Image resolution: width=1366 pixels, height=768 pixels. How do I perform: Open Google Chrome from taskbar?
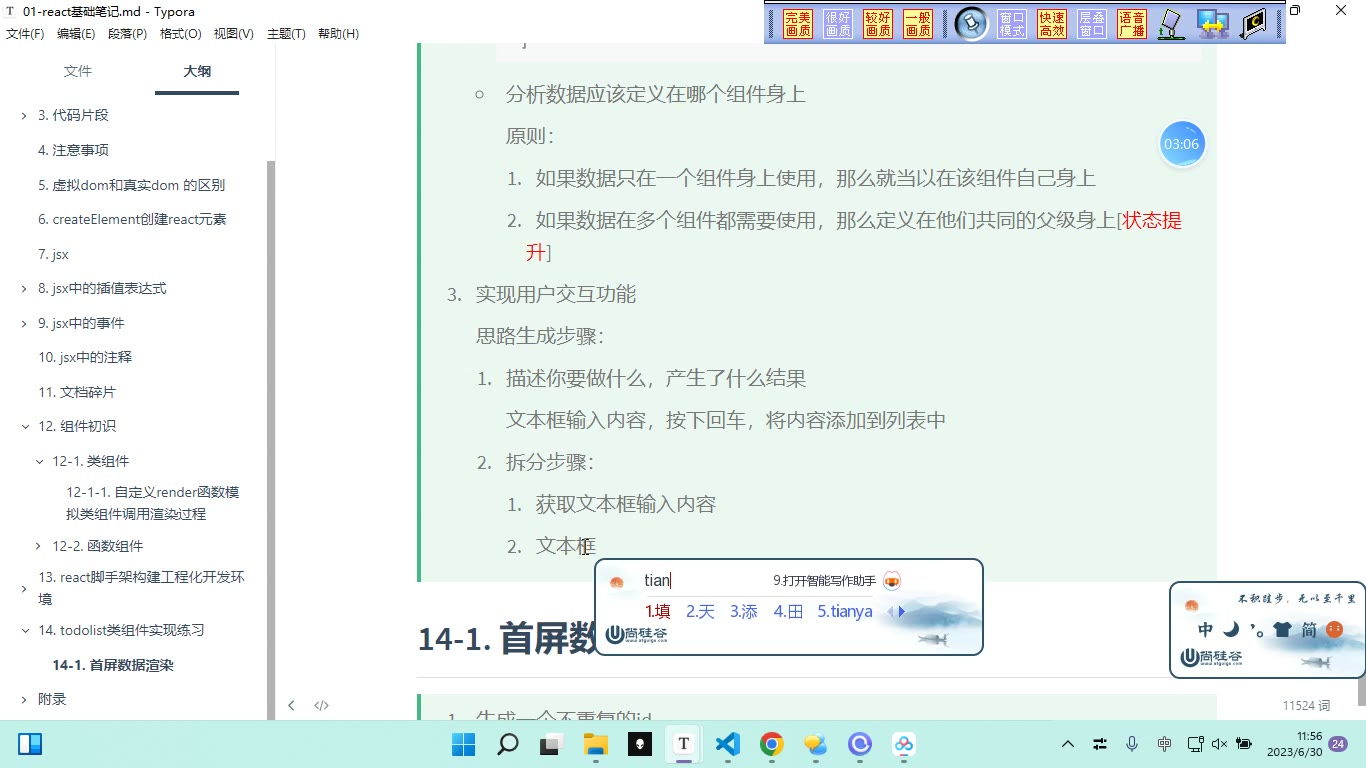pyautogui.click(x=771, y=744)
